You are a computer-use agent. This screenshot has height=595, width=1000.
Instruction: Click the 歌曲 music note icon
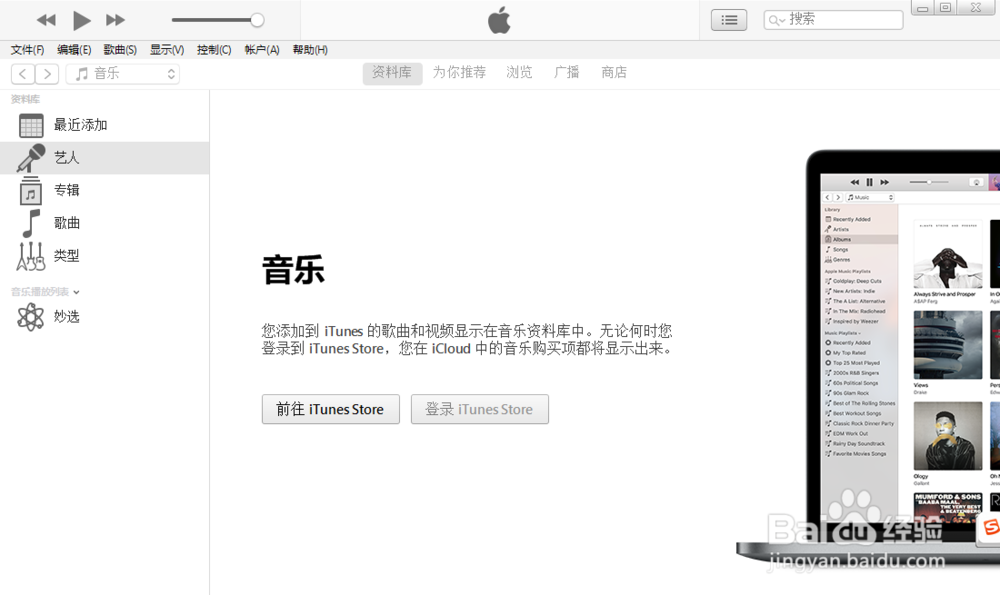point(31,223)
